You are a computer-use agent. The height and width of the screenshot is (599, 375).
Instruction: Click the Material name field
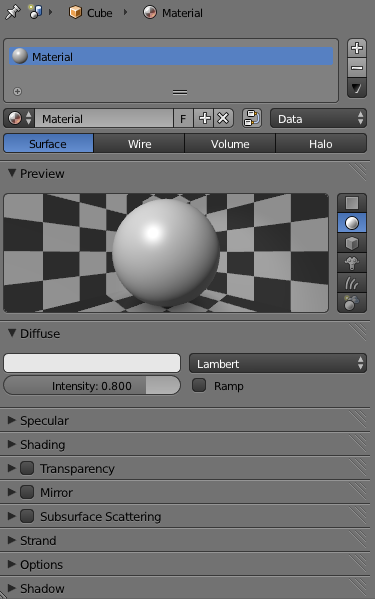click(x=104, y=118)
